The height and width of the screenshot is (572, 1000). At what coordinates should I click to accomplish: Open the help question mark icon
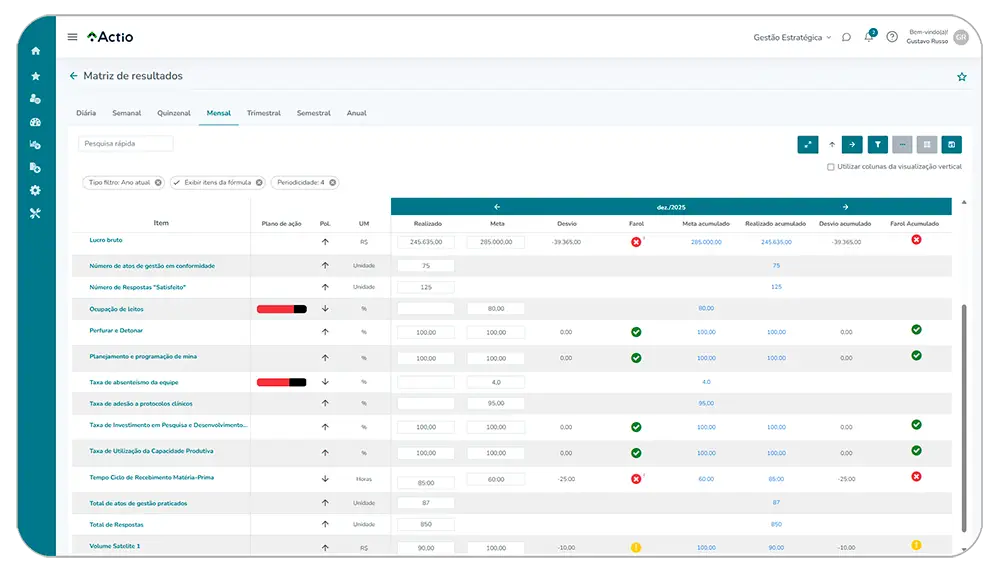tap(892, 37)
